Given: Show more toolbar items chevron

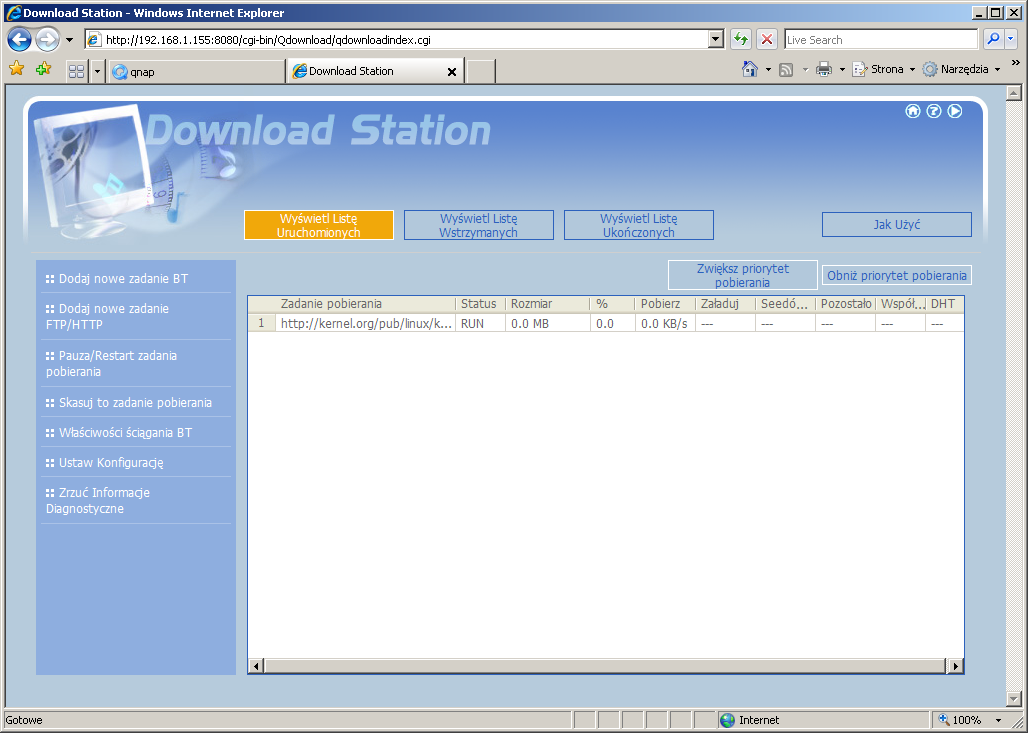Looking at the screenshot, I should coord(1016,63).
